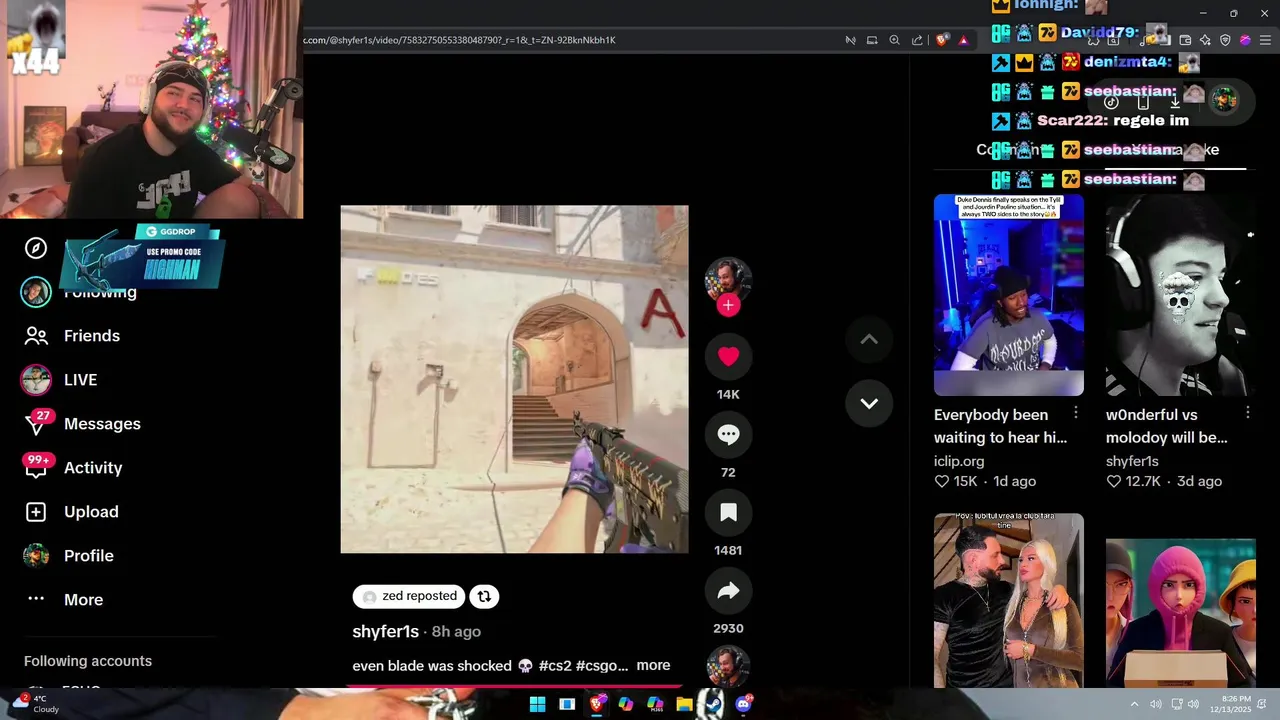Screen dimensions: 1280x720
Task: Click the 'zed reposted' pill
Action: [x=409, y=596]
